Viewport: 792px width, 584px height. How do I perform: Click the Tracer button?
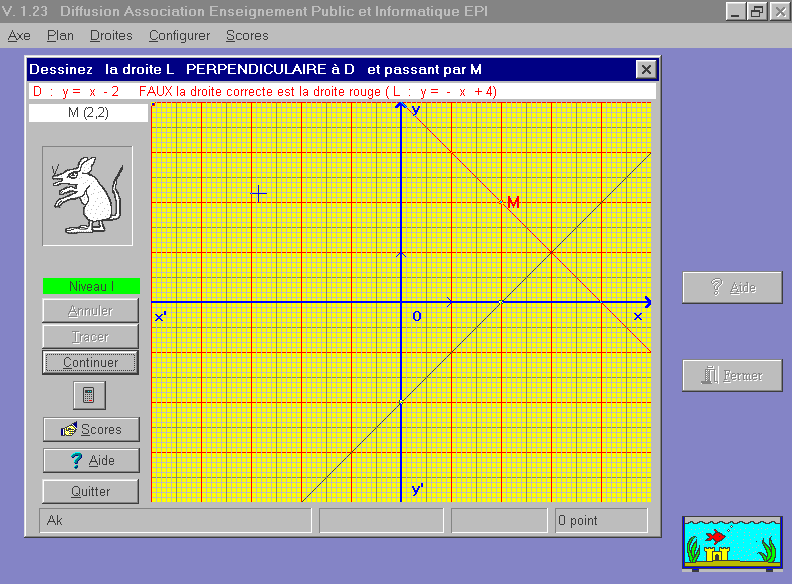coord(90,337)
